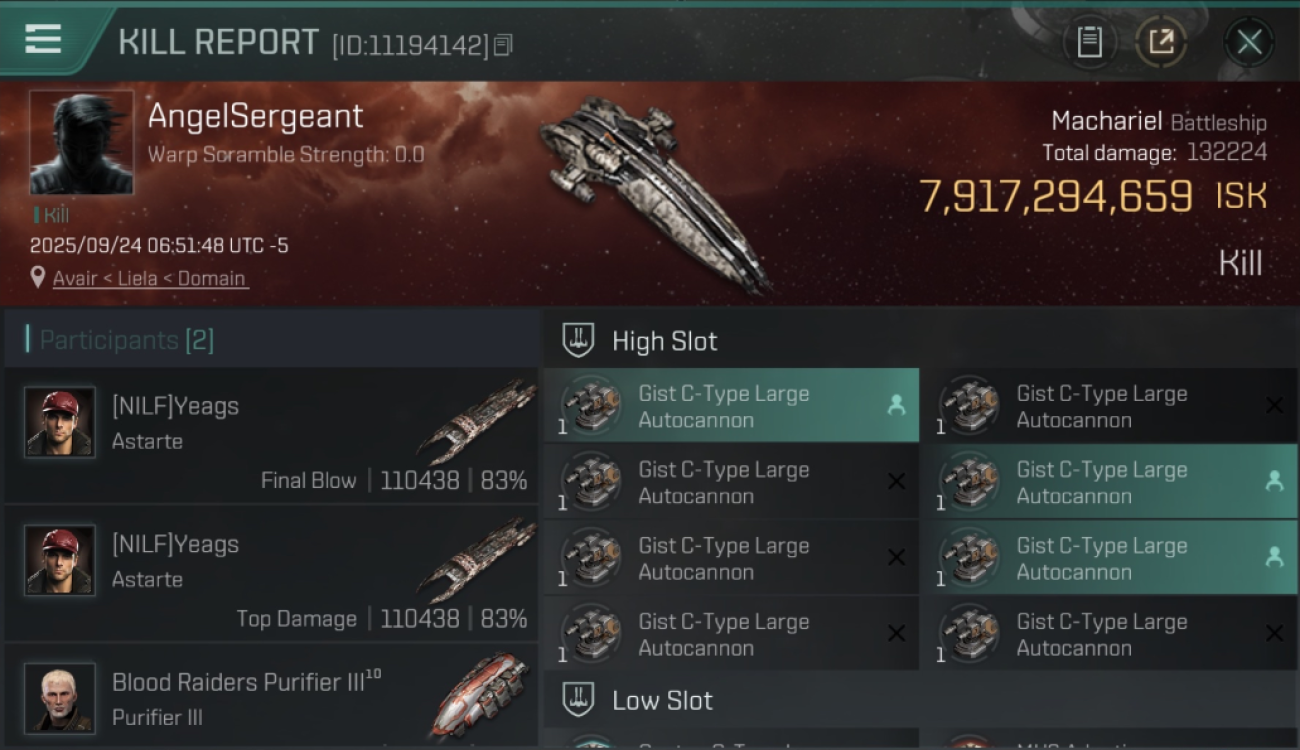Click the share export icon
The height and width of the screenshot is (750, 1300).
[1161, 42]
